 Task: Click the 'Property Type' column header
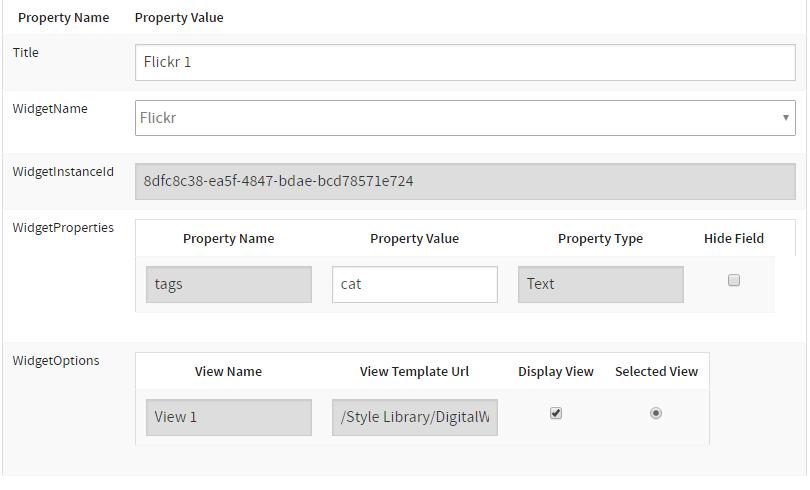pos(600,239)
